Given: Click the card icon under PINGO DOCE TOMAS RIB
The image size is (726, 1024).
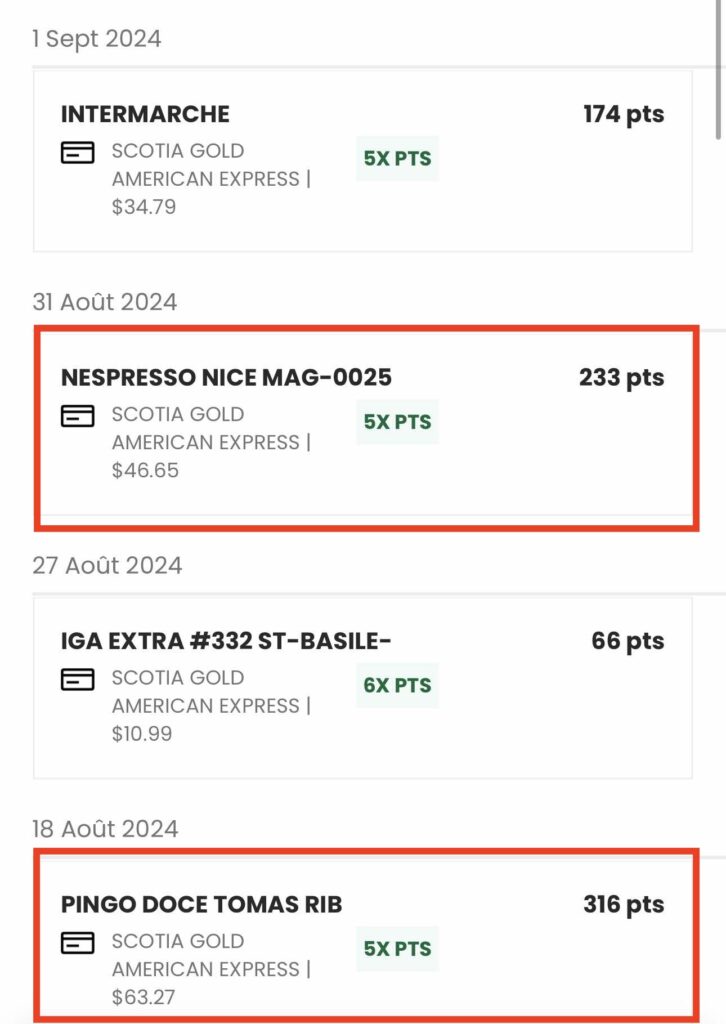Looking at the screenshot, I should (78, 943).
